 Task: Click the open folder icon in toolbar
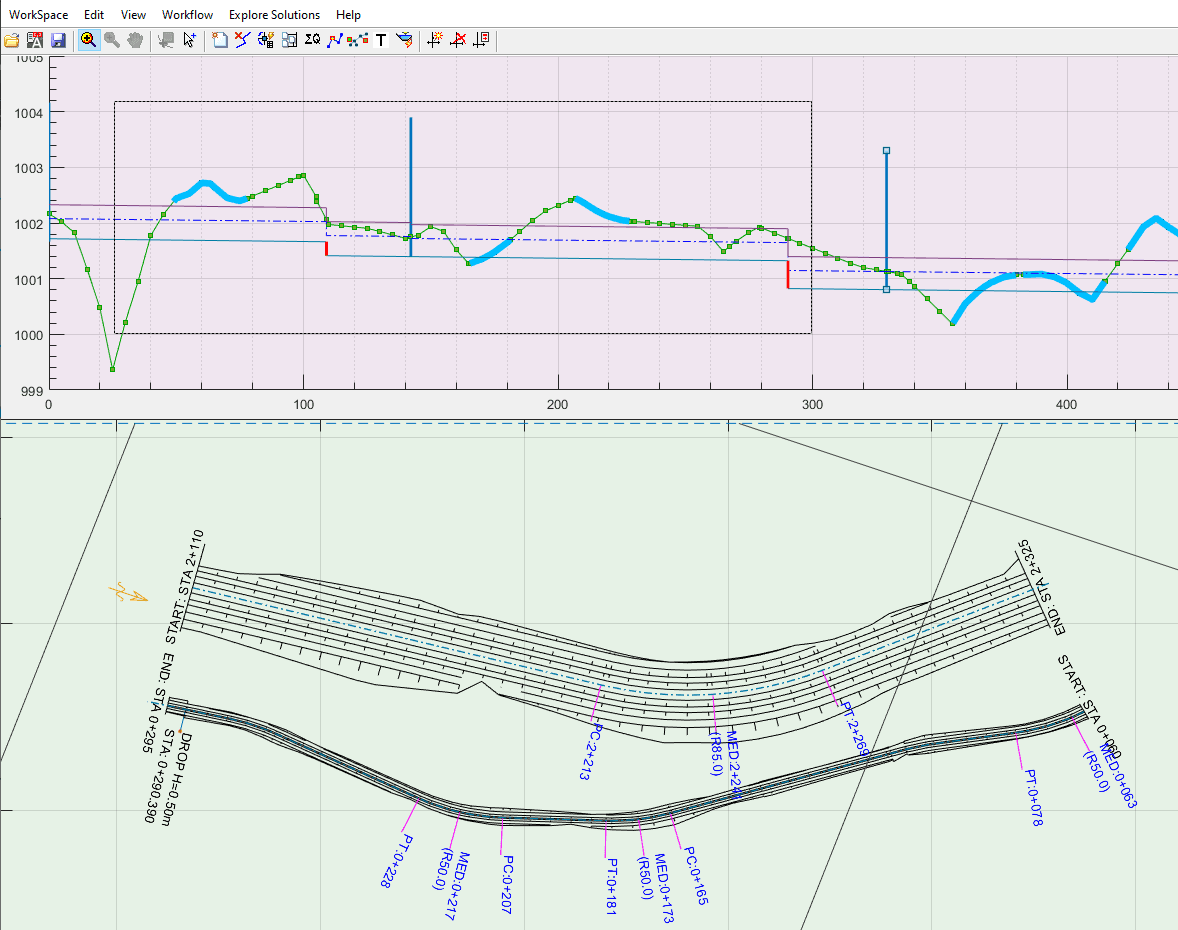coord(12,40)
